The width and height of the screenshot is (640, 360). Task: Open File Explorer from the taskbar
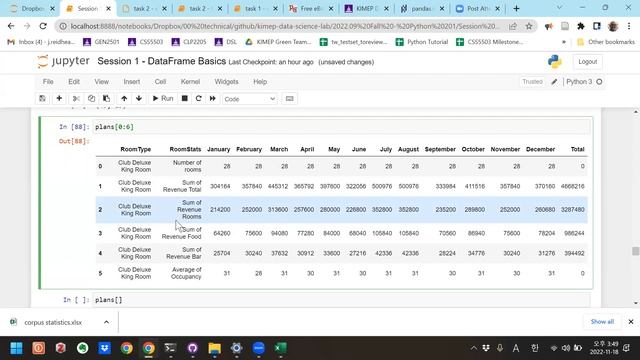click(x=214, y=348)
